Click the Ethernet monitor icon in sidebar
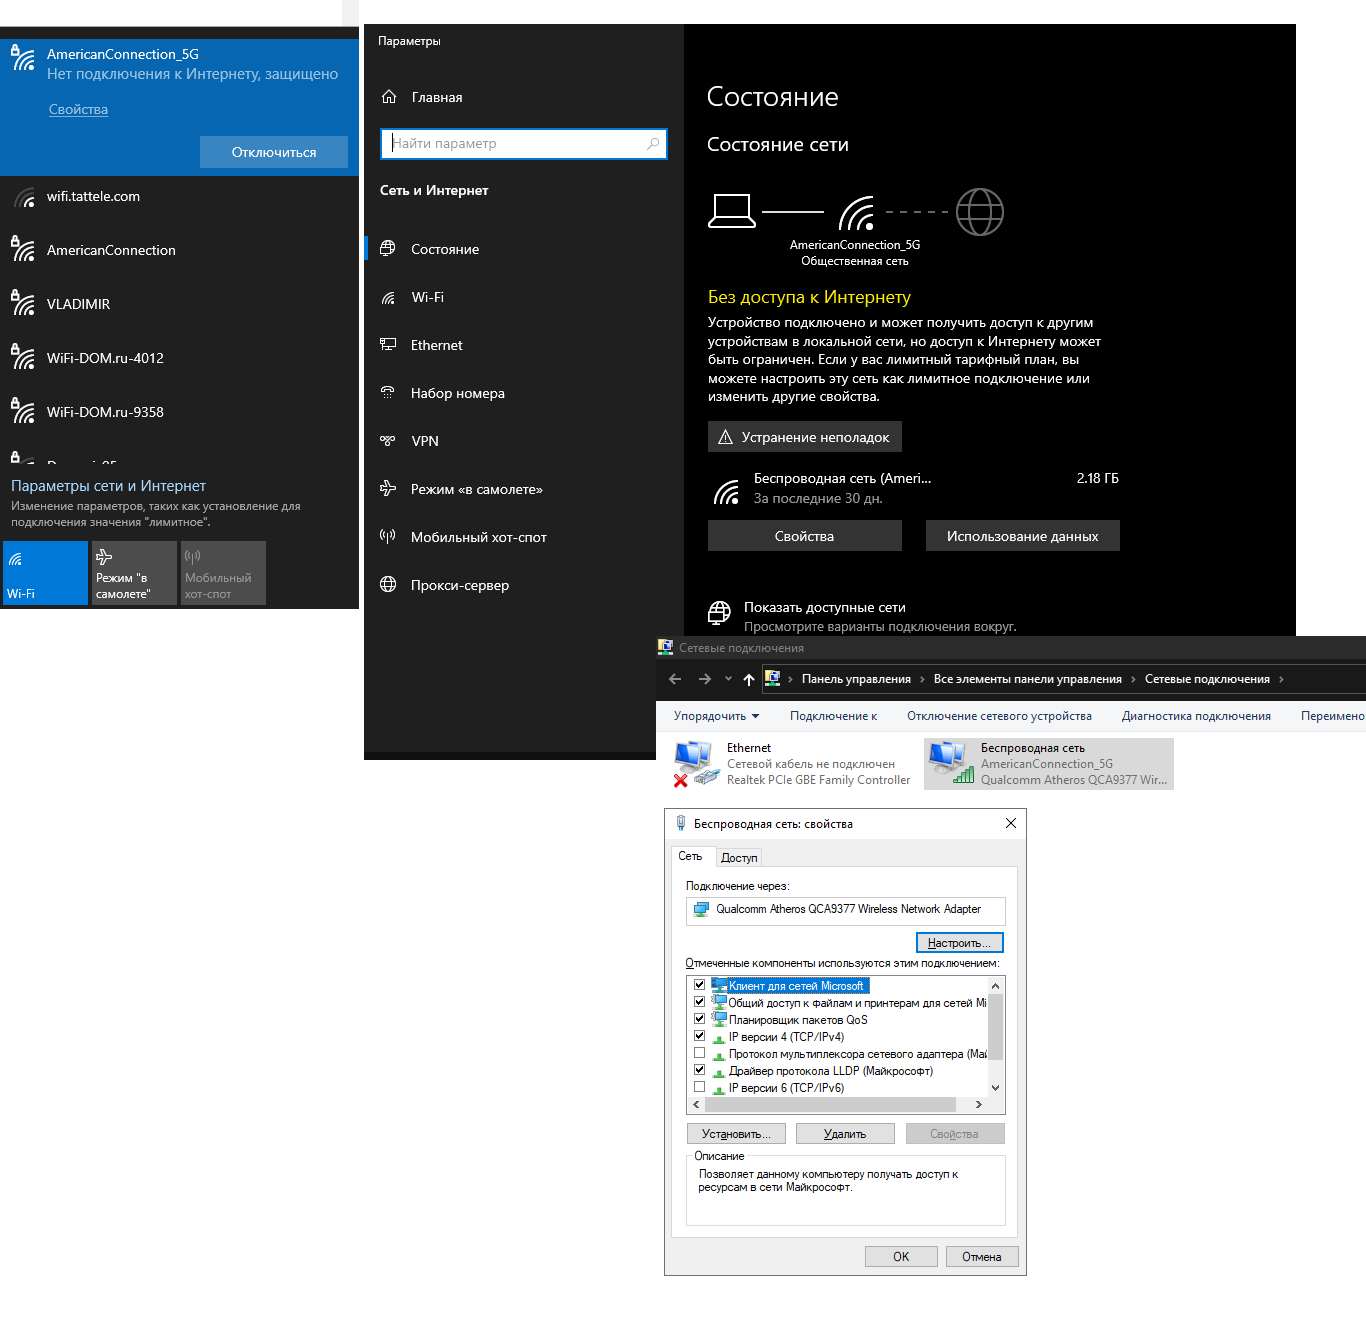 [388, 345]
